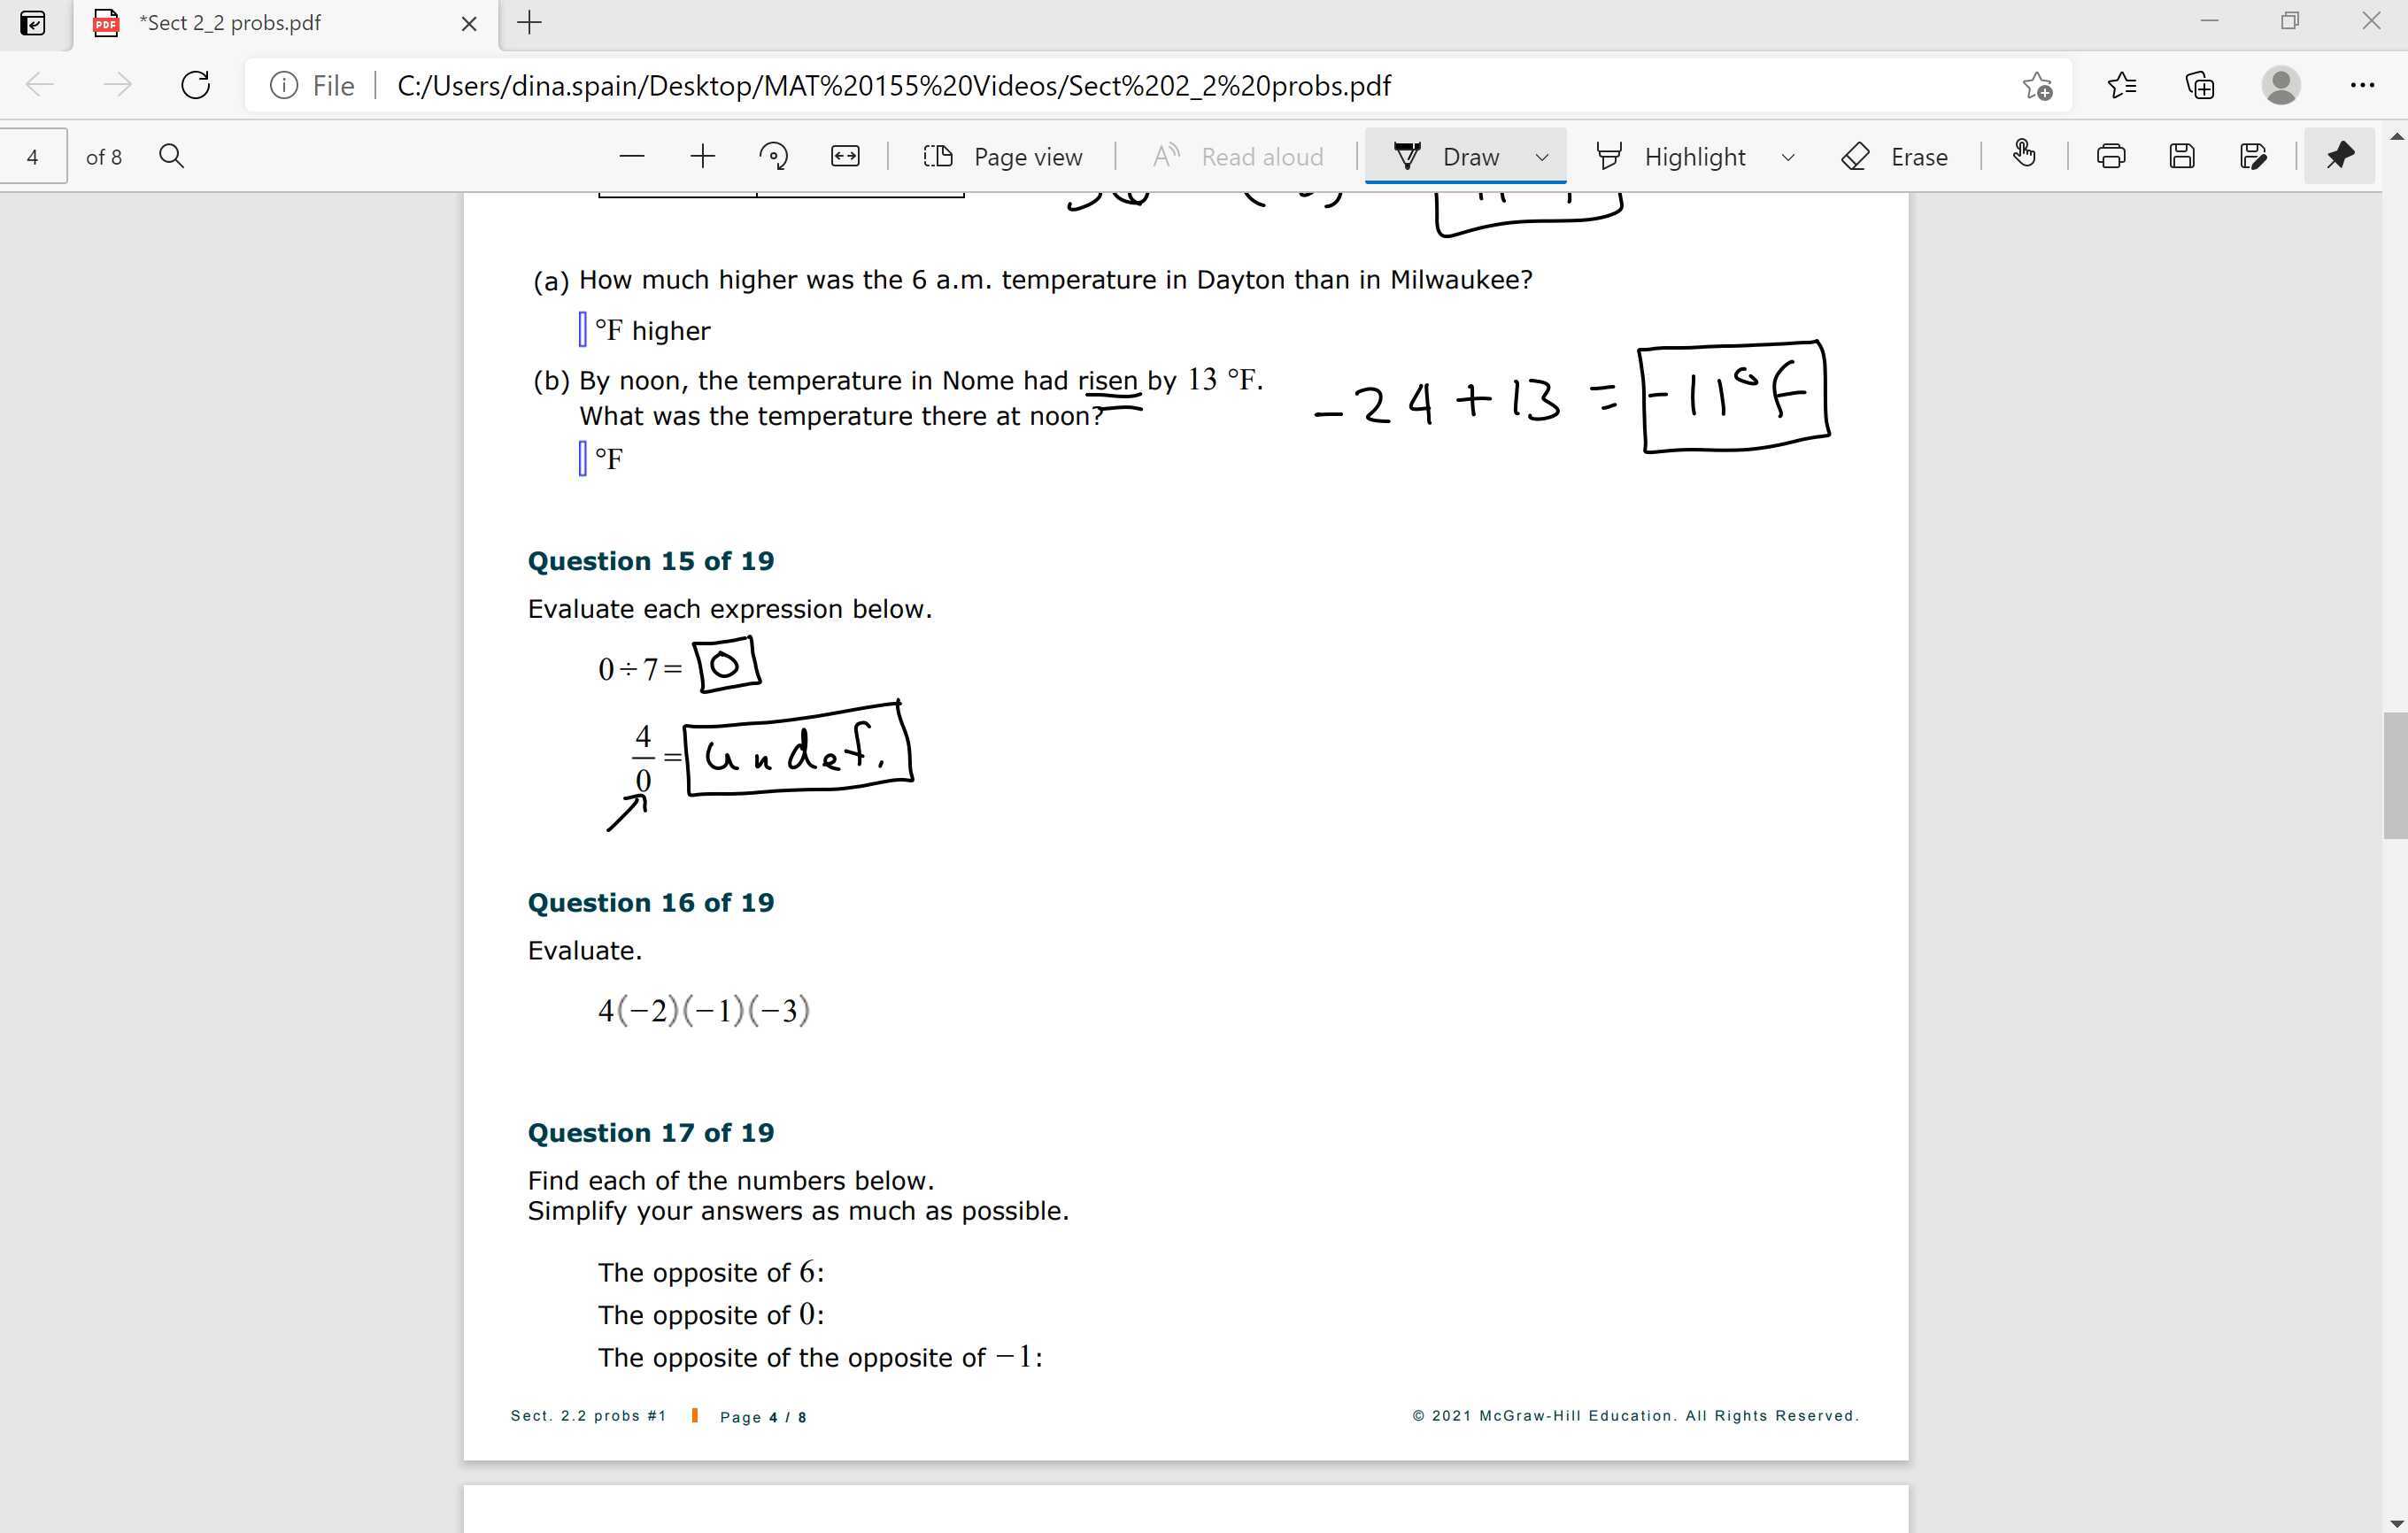The width and height of the screenshot is (2408, 1533).
Task: Activate fit to width
Action: click(845, 156)
